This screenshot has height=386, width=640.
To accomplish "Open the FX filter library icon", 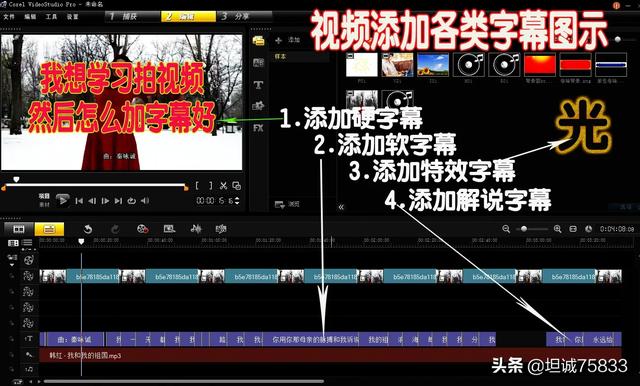I will point(258,128).
